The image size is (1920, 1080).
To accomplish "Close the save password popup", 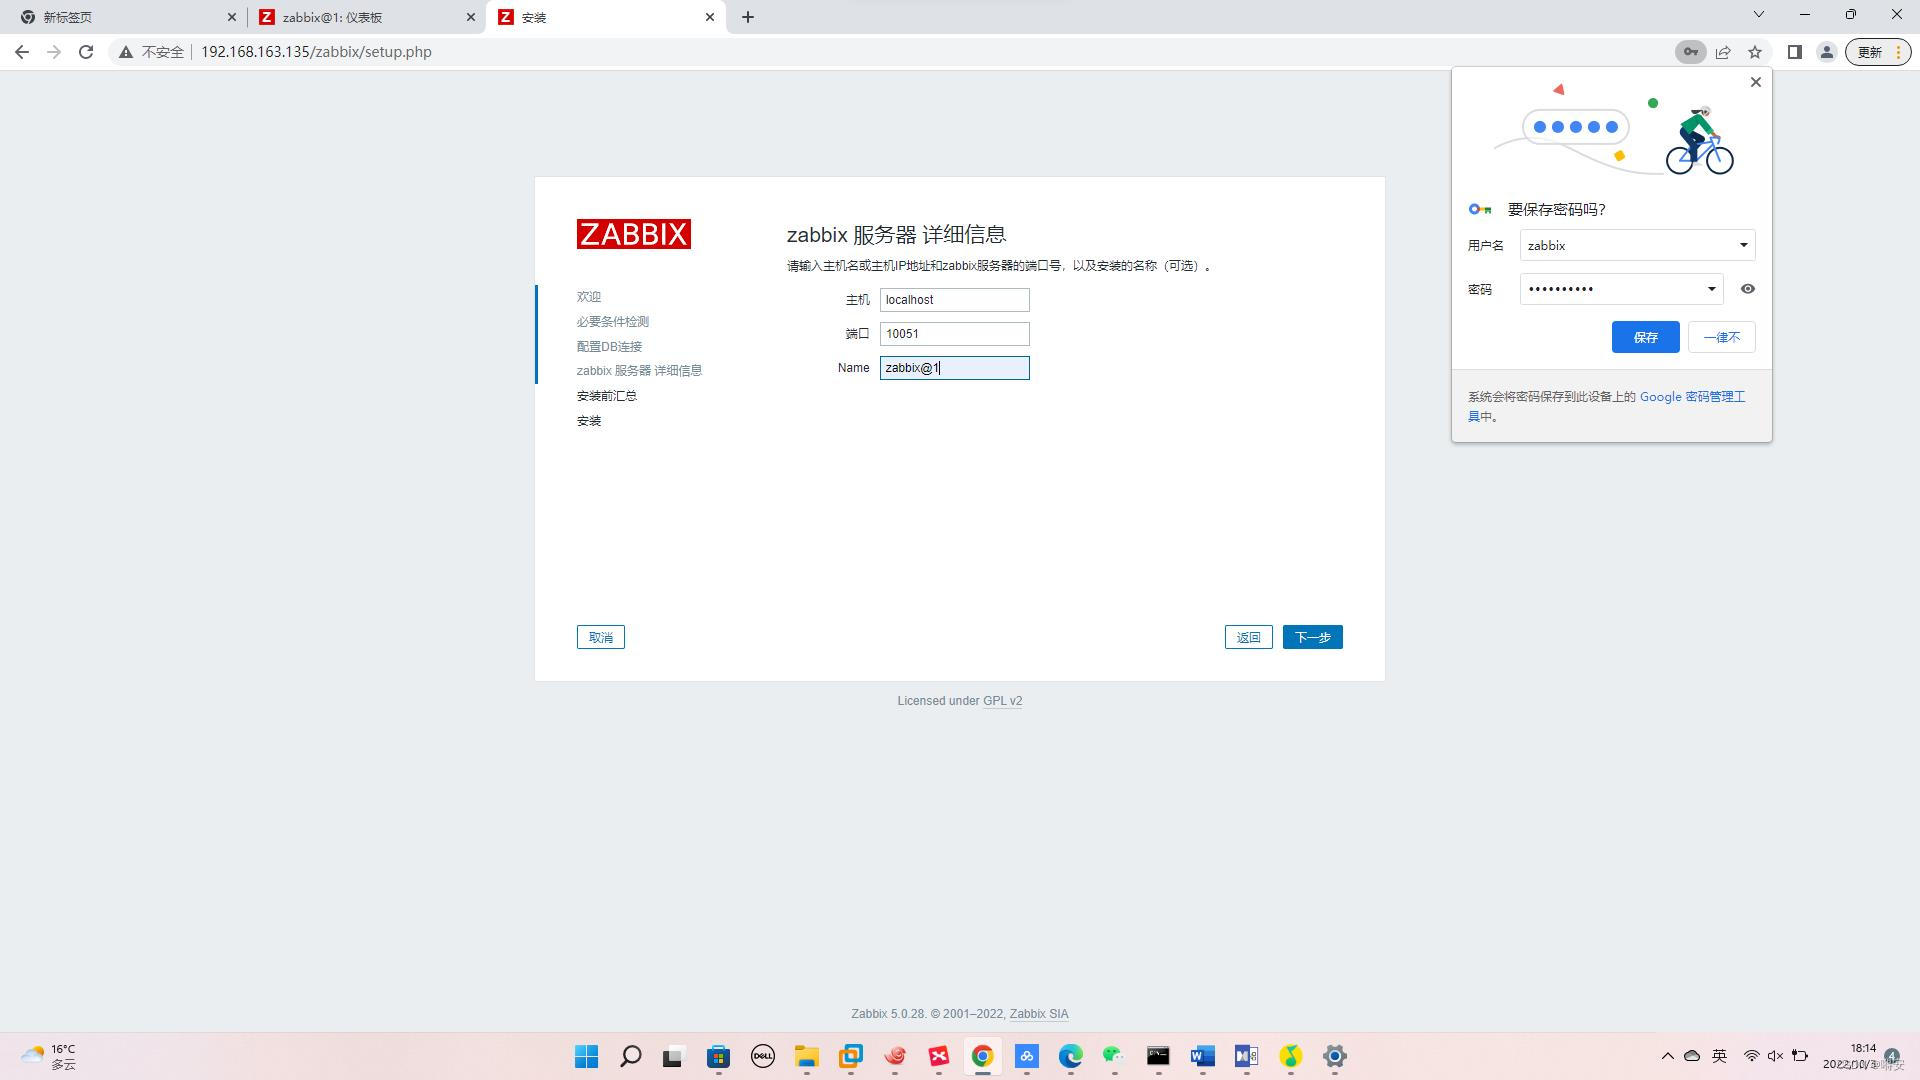I will [1756, 82].
